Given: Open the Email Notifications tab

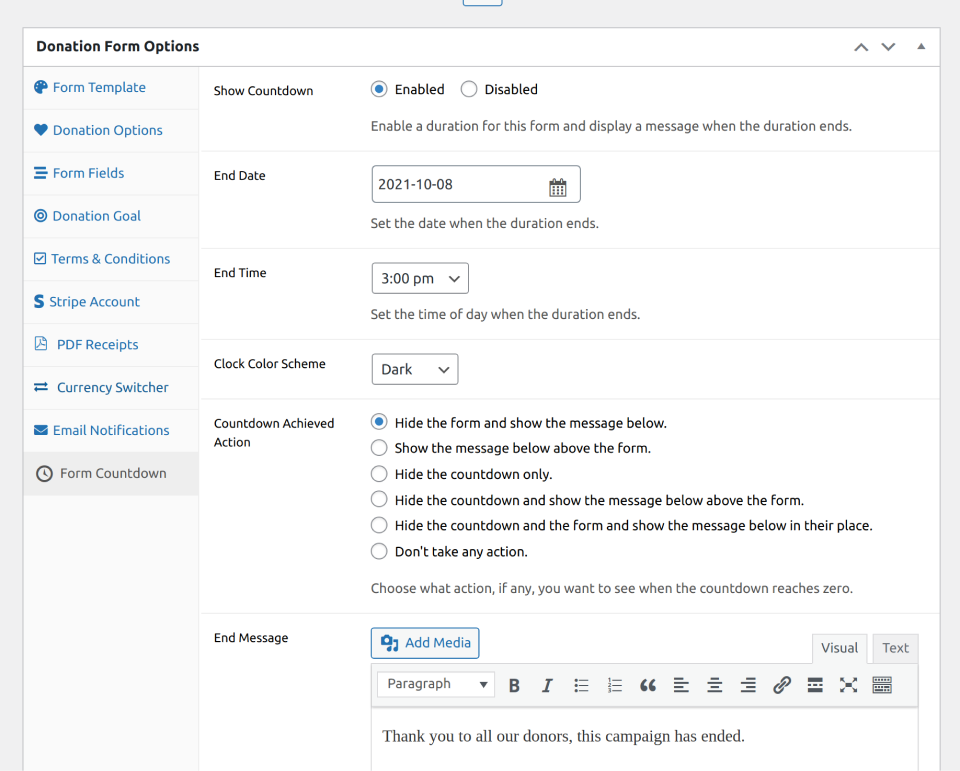Looking at the screenshot, I should pos(111,431).
